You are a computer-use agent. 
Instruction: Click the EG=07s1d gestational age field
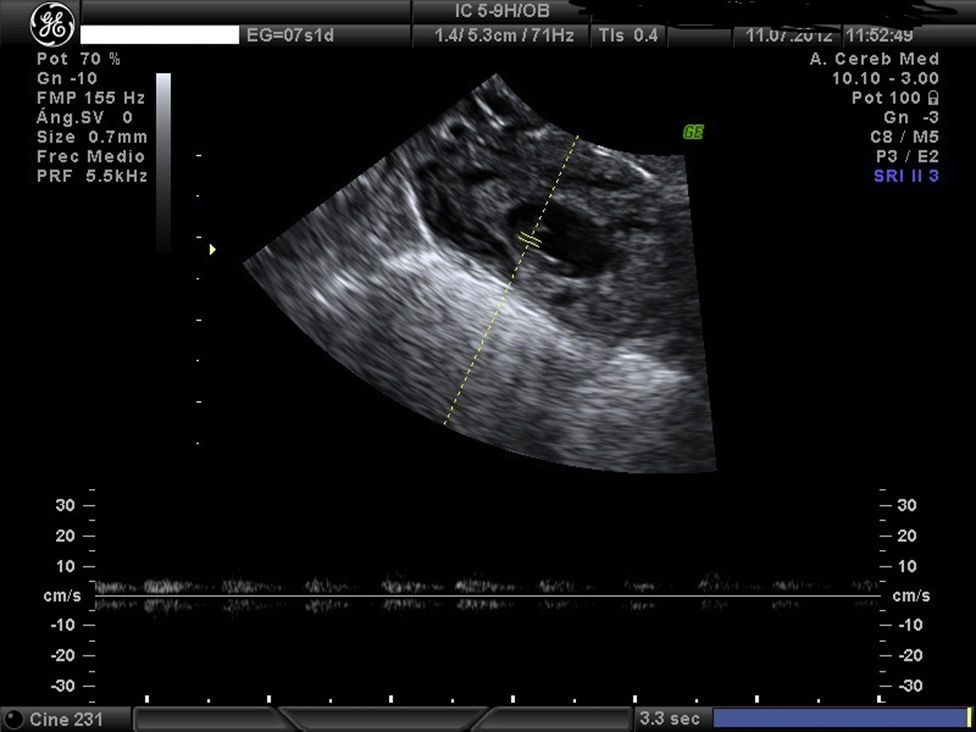click(290, 36)
